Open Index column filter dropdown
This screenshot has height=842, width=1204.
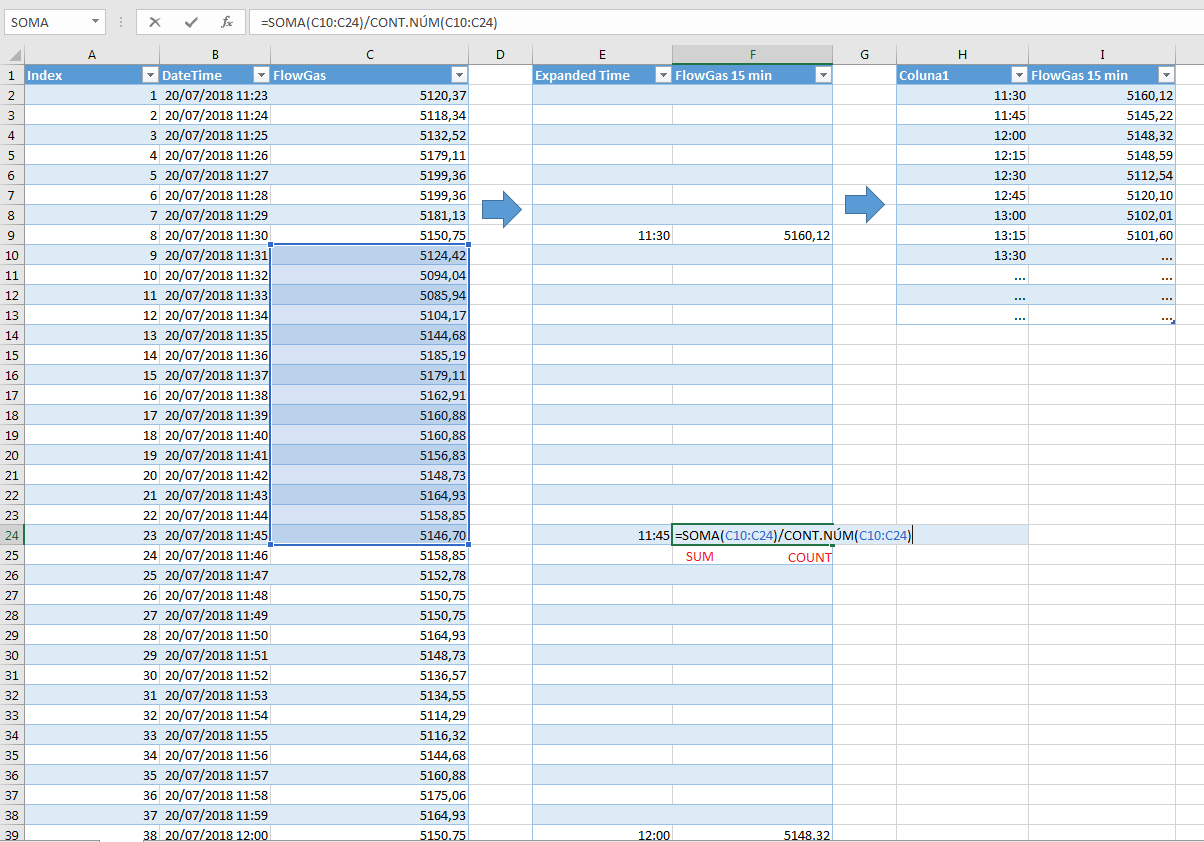(x=150, y=75)
